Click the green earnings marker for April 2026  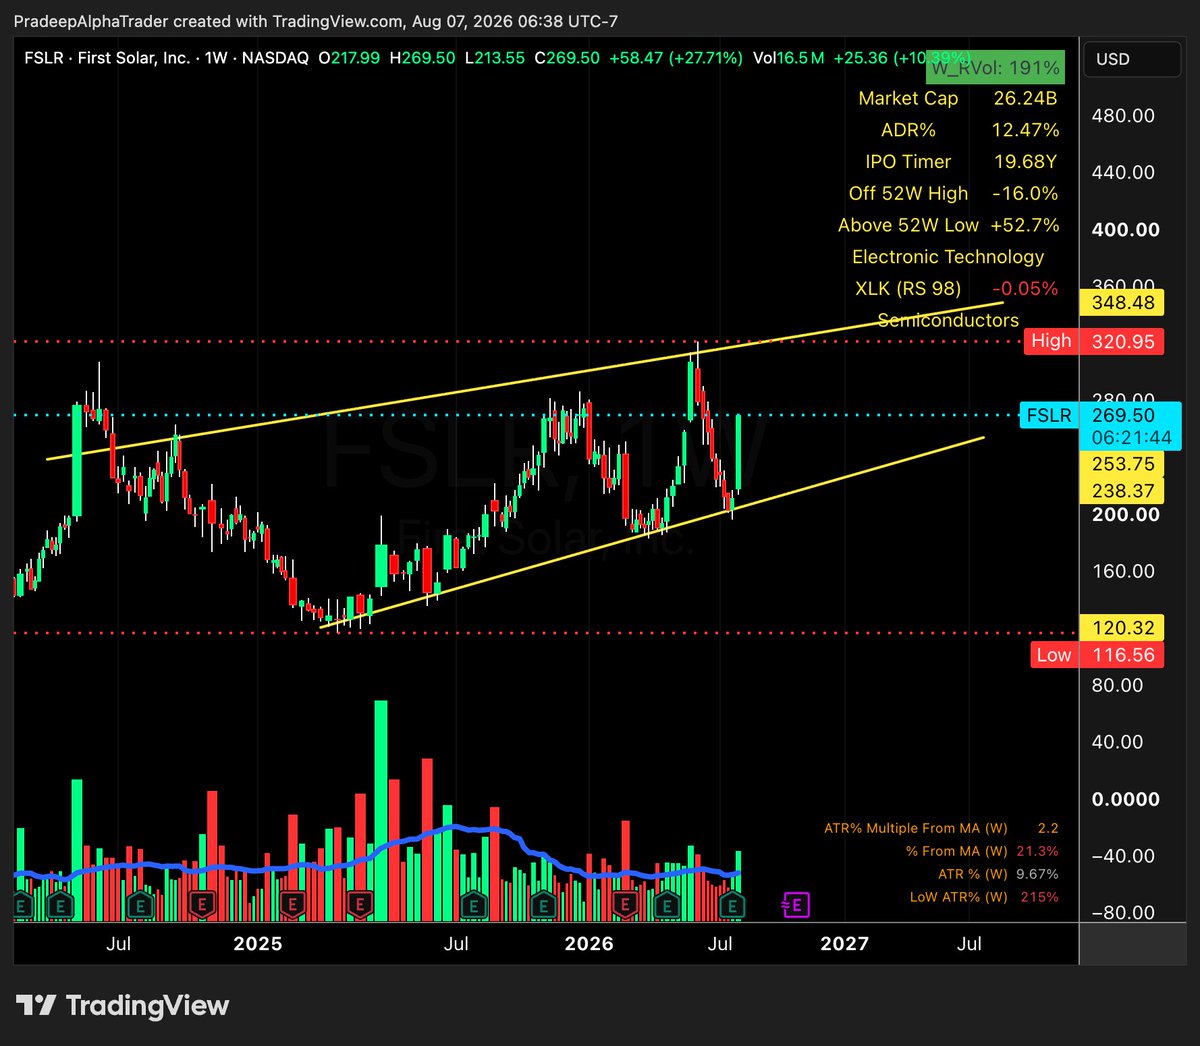click(666, 907)
